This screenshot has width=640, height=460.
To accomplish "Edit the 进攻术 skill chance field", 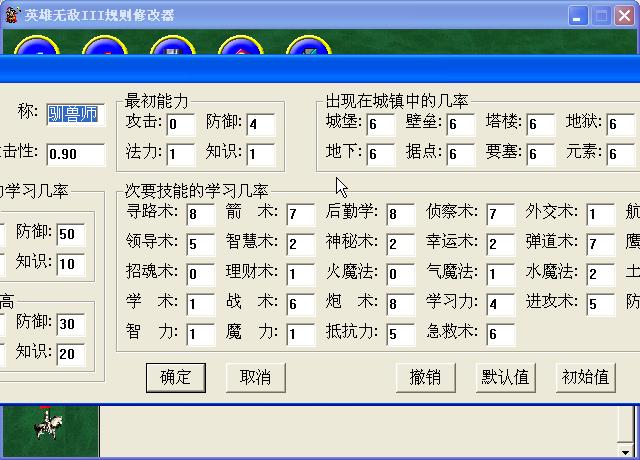I will [601, 304].
